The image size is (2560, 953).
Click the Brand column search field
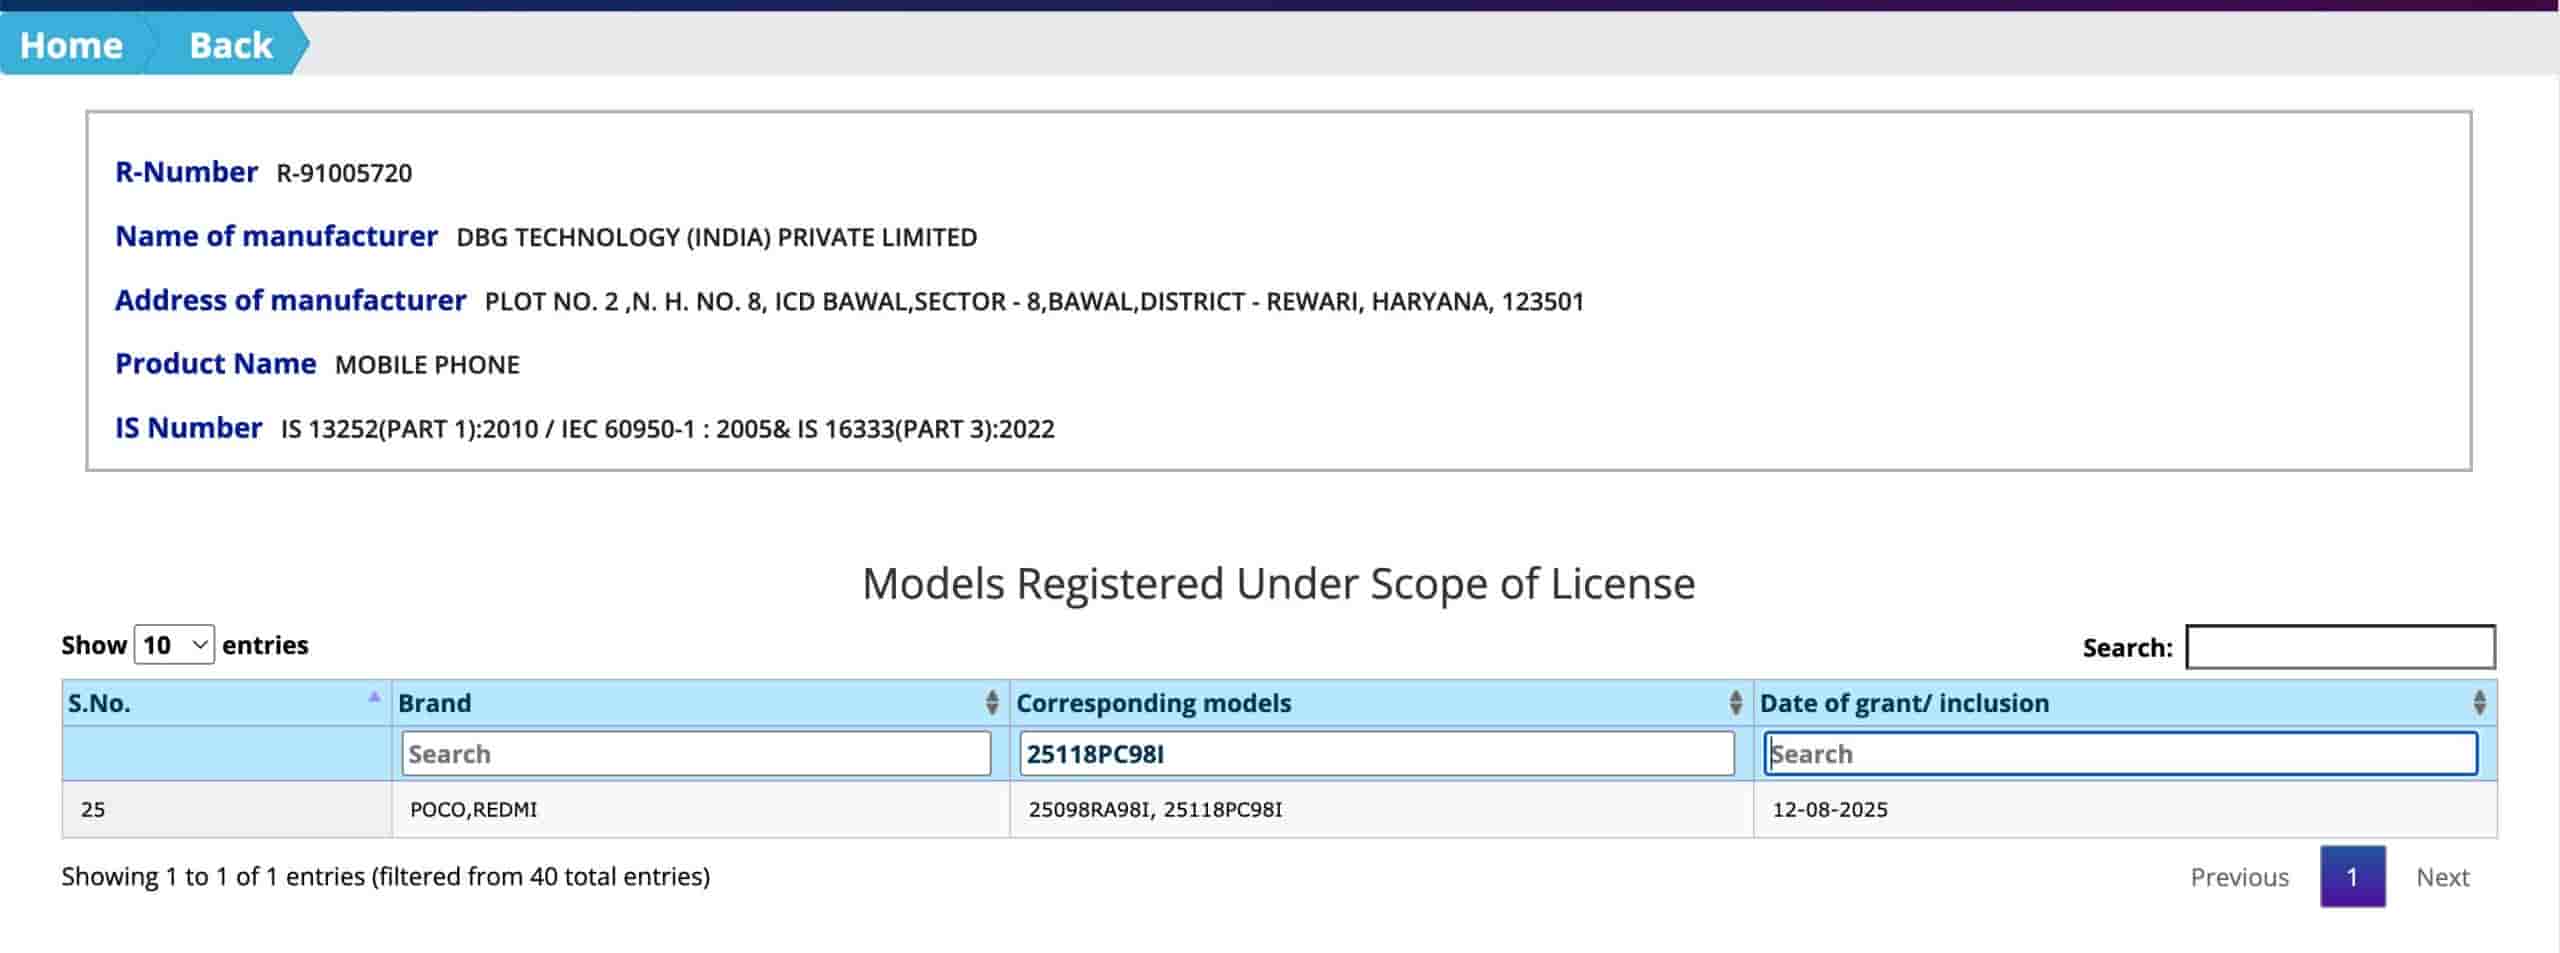click(x=695, y=753)
